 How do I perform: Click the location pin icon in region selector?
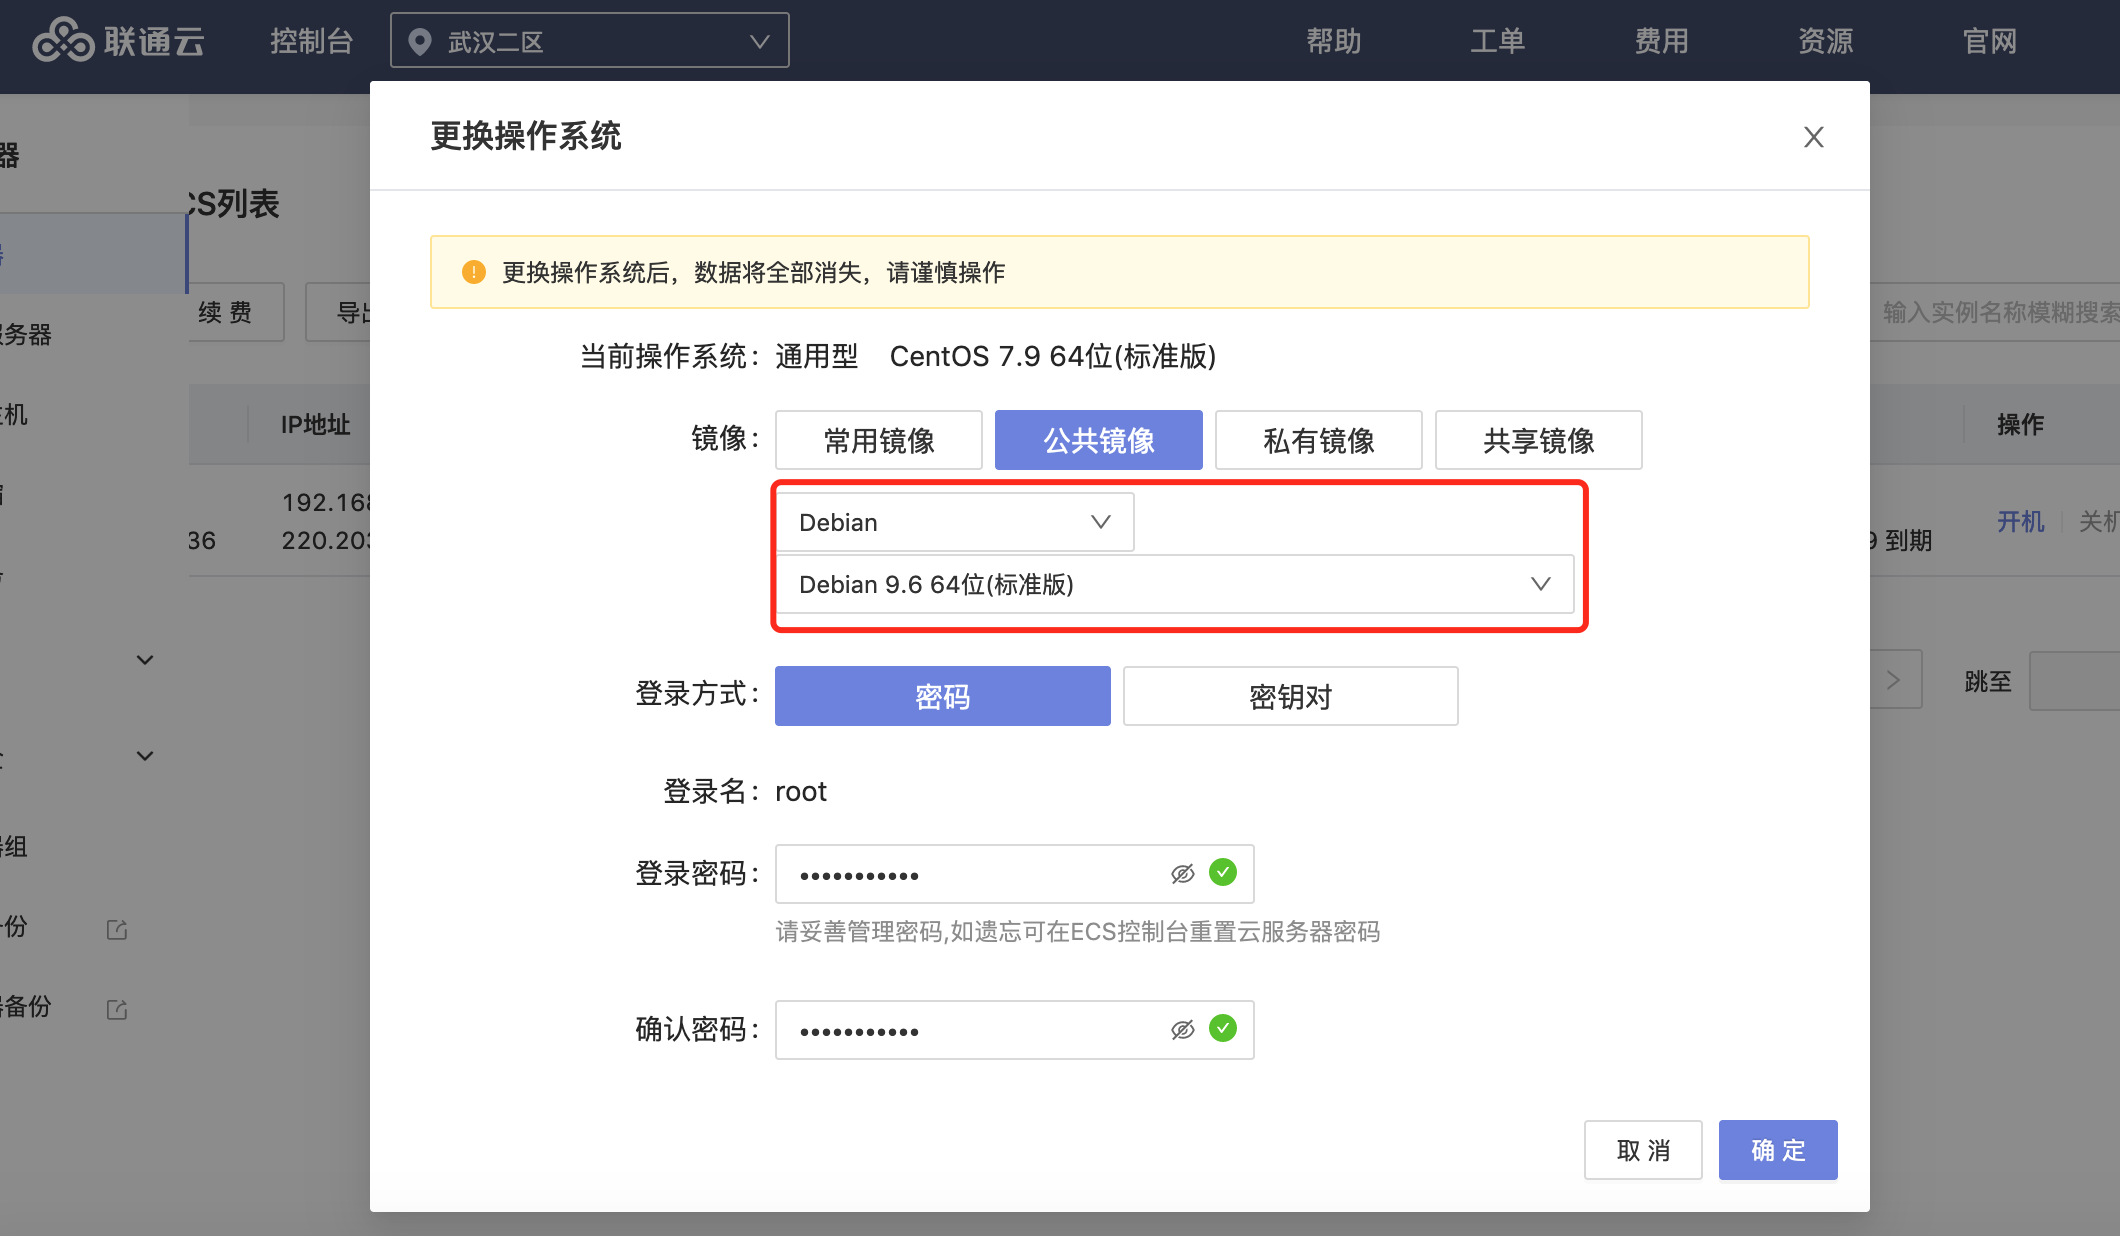[420, 41]
